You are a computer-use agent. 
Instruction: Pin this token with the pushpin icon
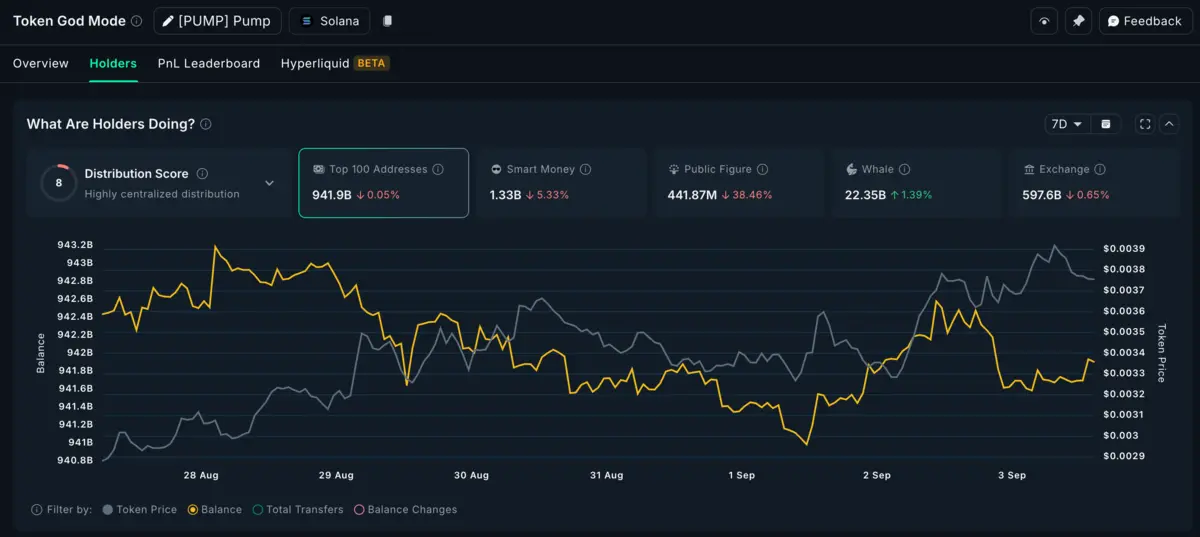(x=1077, y=21)
